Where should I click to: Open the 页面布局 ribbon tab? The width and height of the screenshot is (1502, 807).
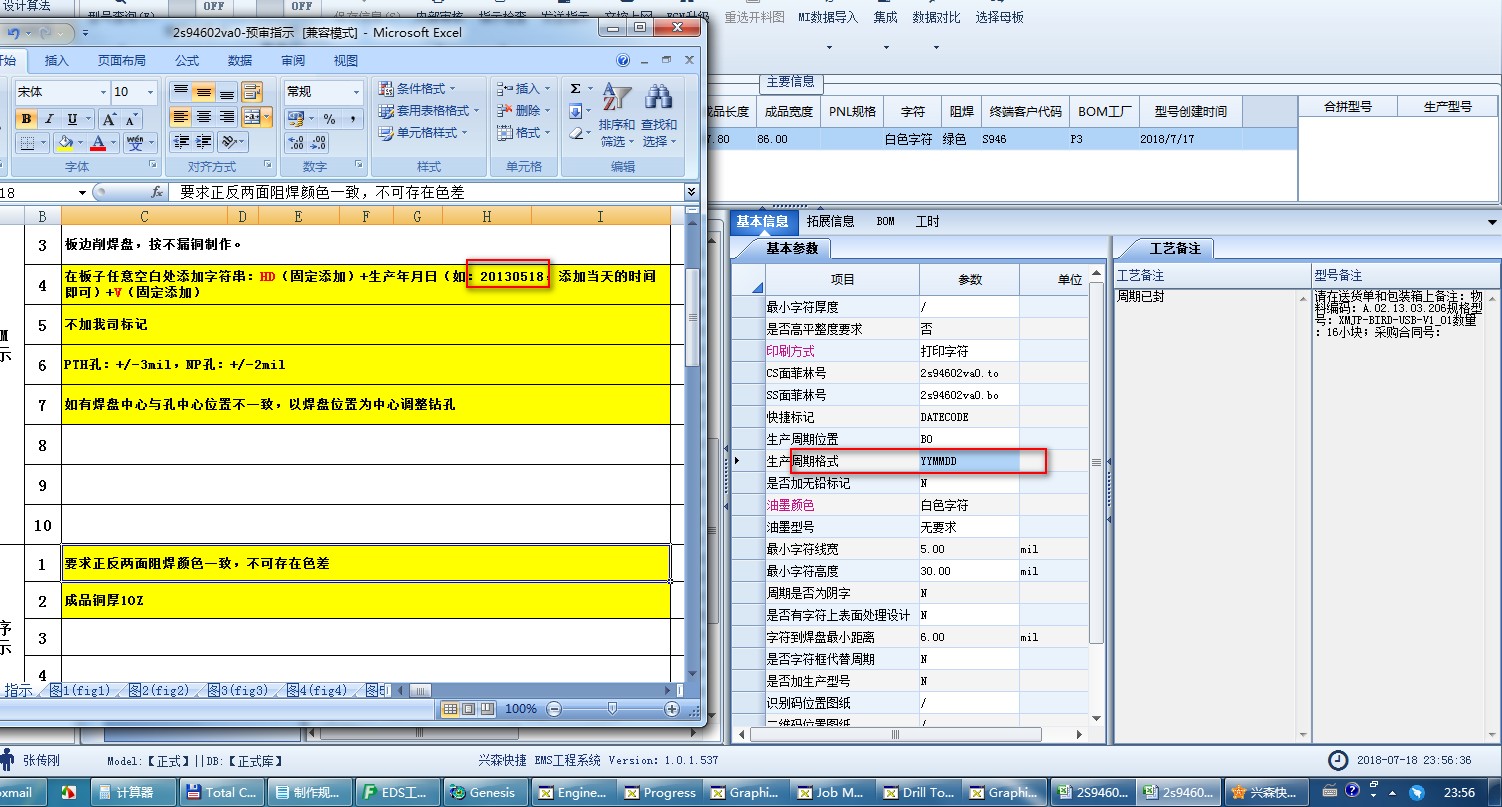122,61
